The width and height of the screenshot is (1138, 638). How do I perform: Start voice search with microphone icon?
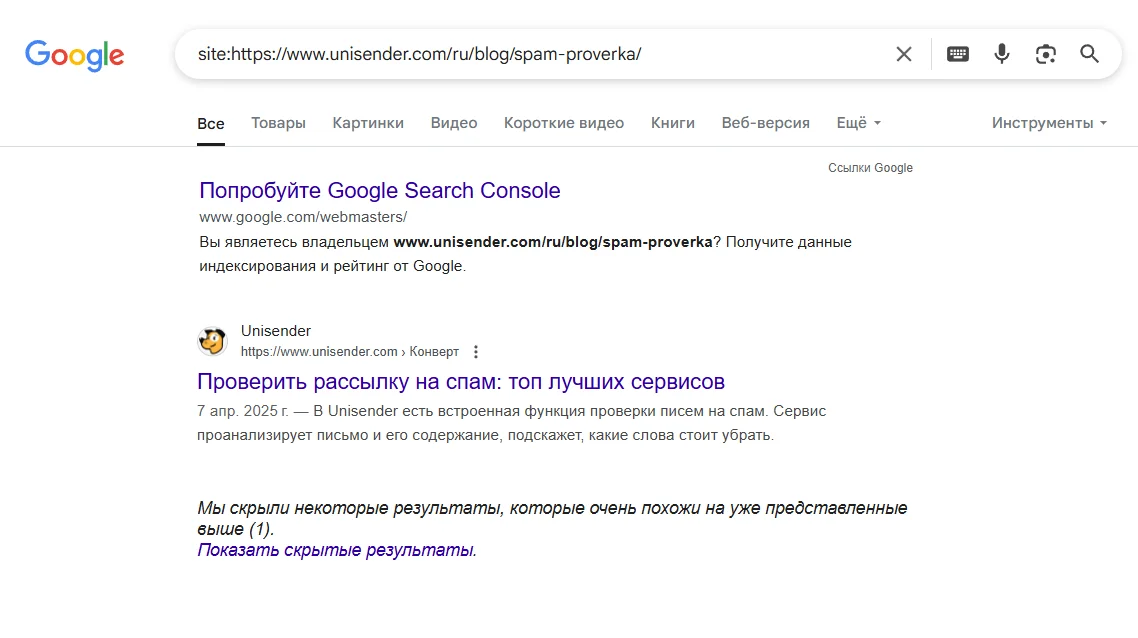[1002, 54]
